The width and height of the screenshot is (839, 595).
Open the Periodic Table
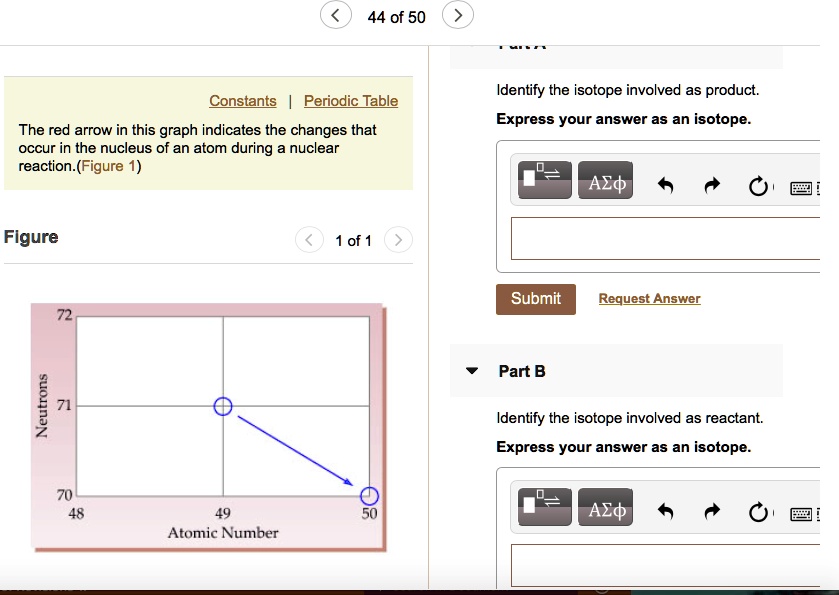(350, 100)
